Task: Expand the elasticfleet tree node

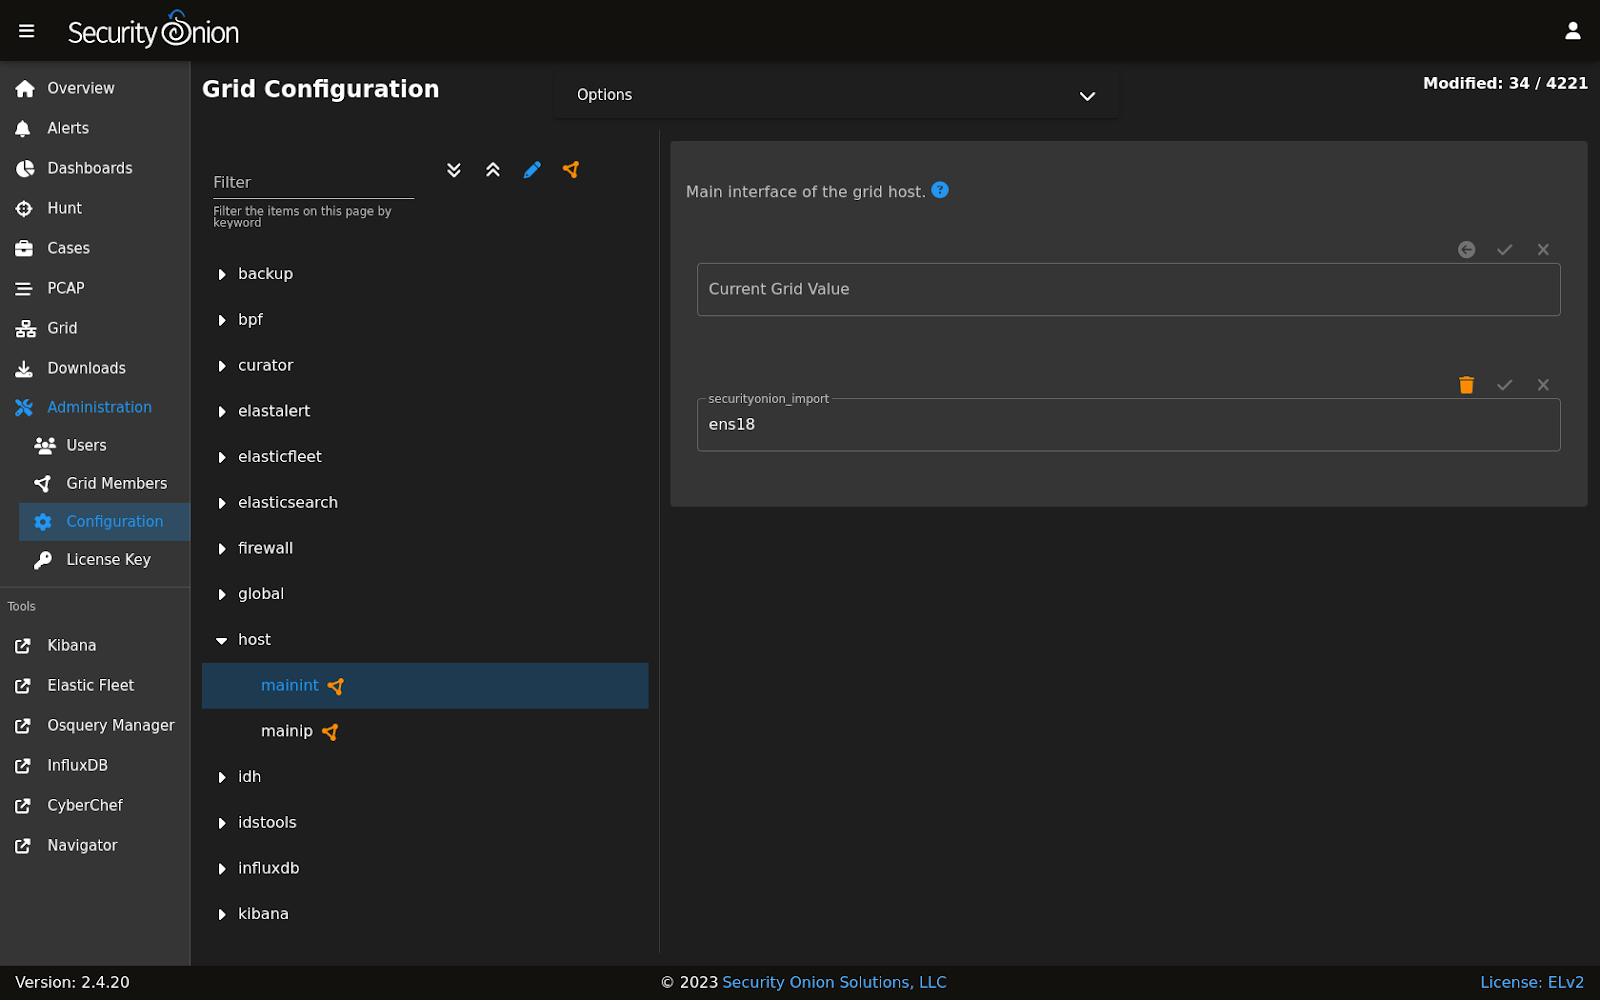Action: [x=222, y=457]
